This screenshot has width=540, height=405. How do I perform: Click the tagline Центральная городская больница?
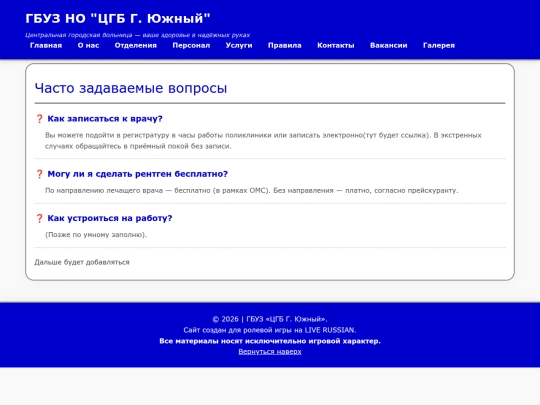click(138, 35)
